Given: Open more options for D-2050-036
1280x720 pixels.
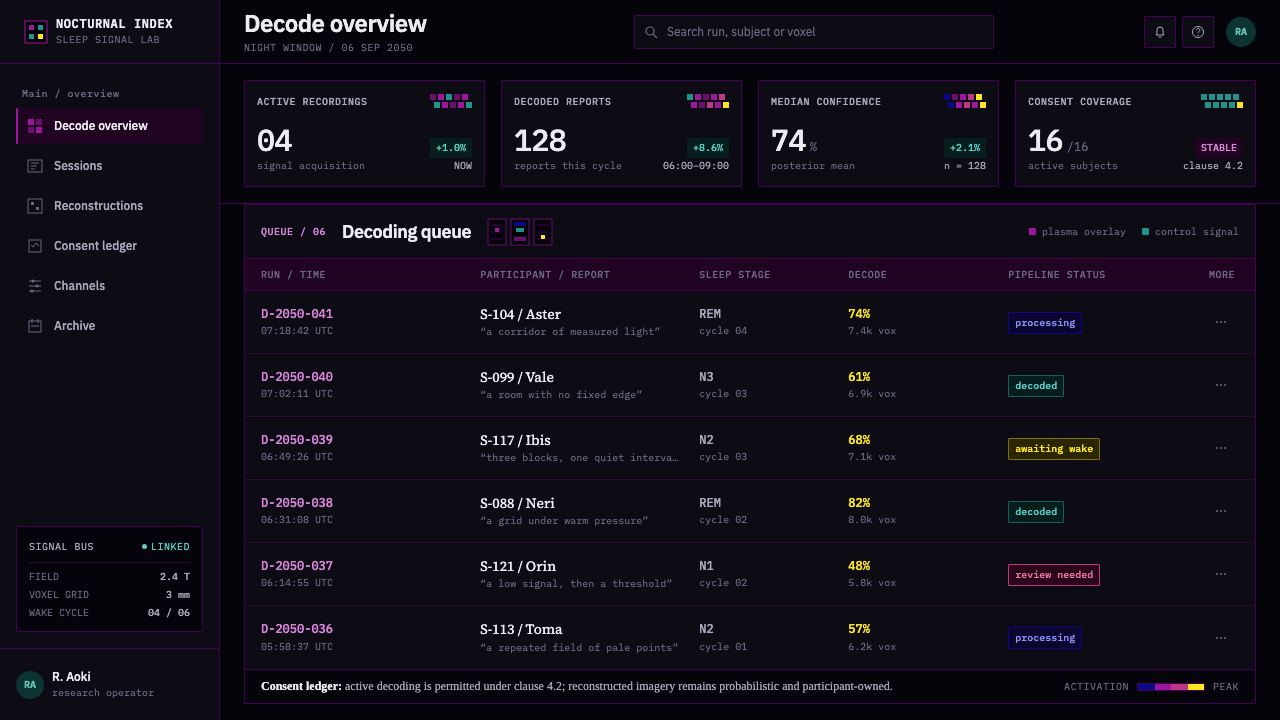Looking at the screenshot, I should click(x=1221, y=637).
